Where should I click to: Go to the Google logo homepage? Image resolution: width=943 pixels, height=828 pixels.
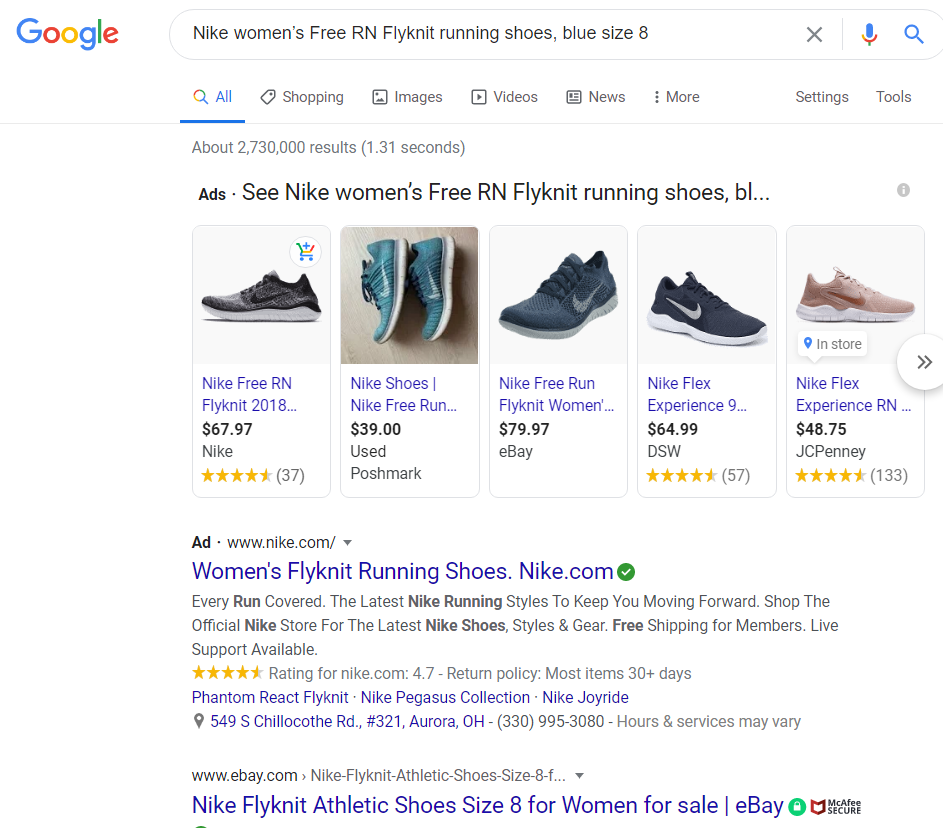(67, 34)
